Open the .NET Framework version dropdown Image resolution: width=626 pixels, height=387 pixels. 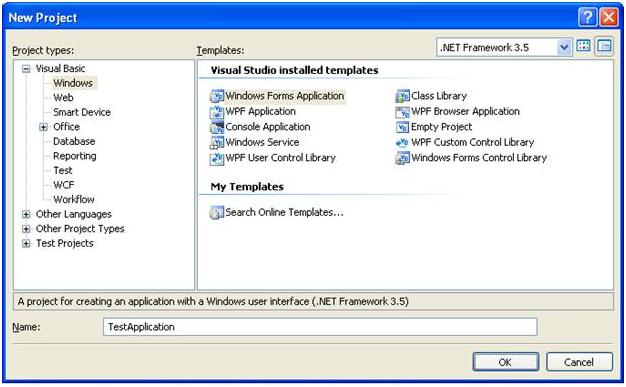coord(564,48)
